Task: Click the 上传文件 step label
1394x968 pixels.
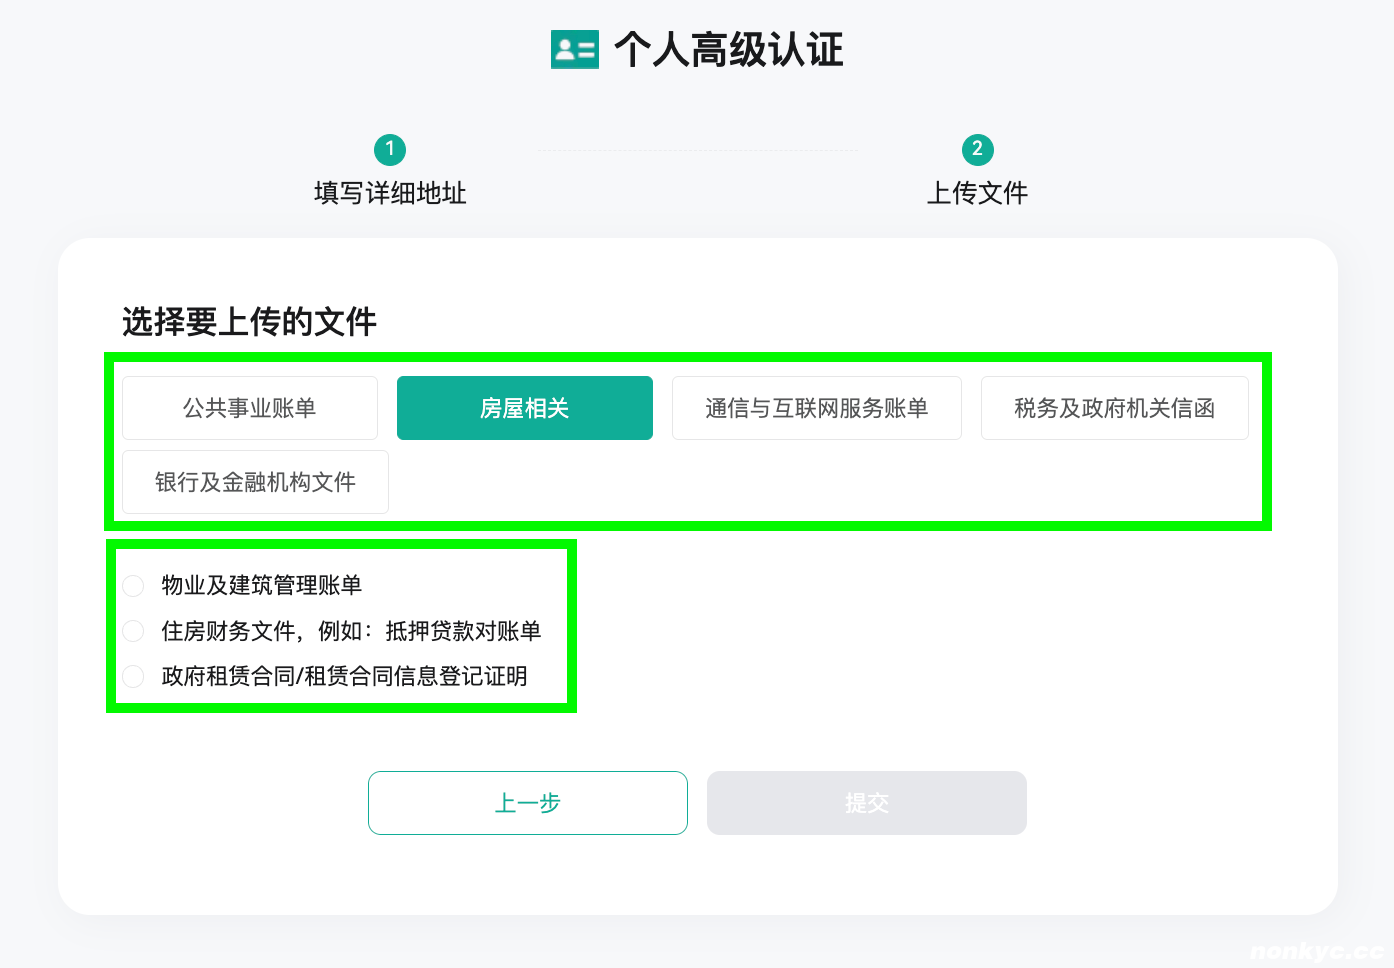Action: (977, 193)
